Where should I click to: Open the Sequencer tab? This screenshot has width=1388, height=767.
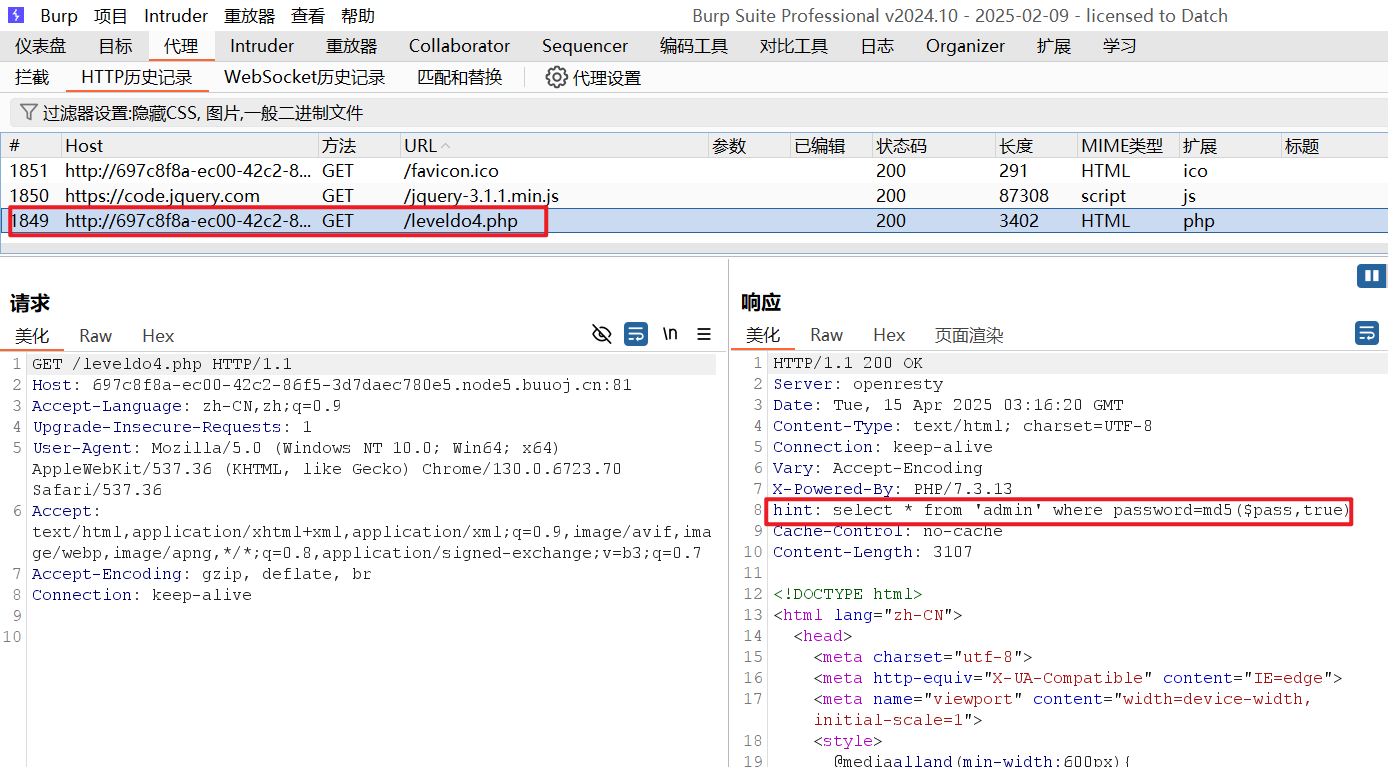585,46
